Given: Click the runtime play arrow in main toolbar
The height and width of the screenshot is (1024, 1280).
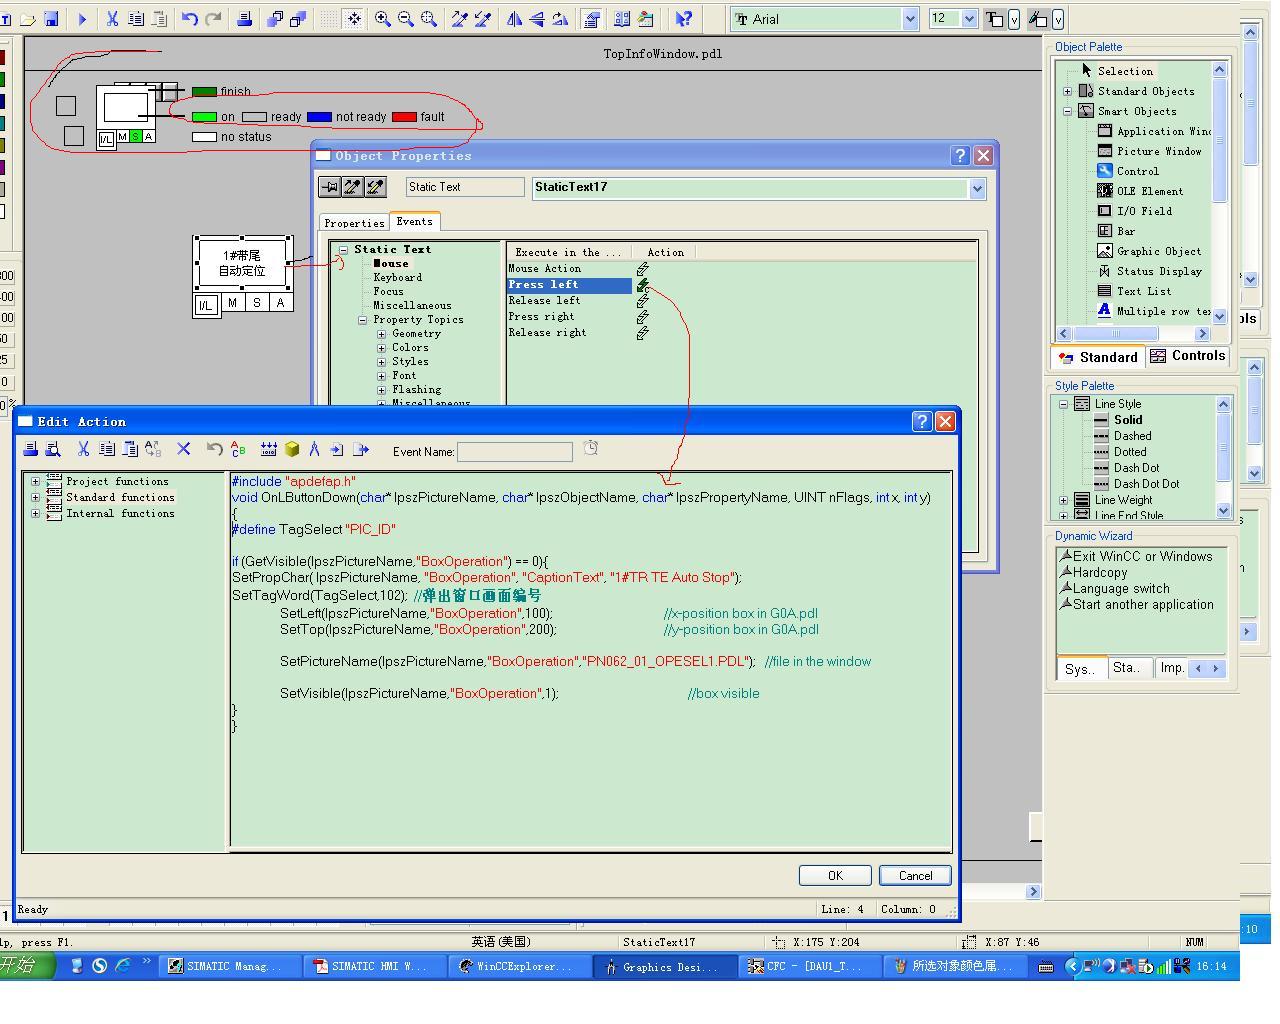Looking at the screenshot, I should (82, 19).
